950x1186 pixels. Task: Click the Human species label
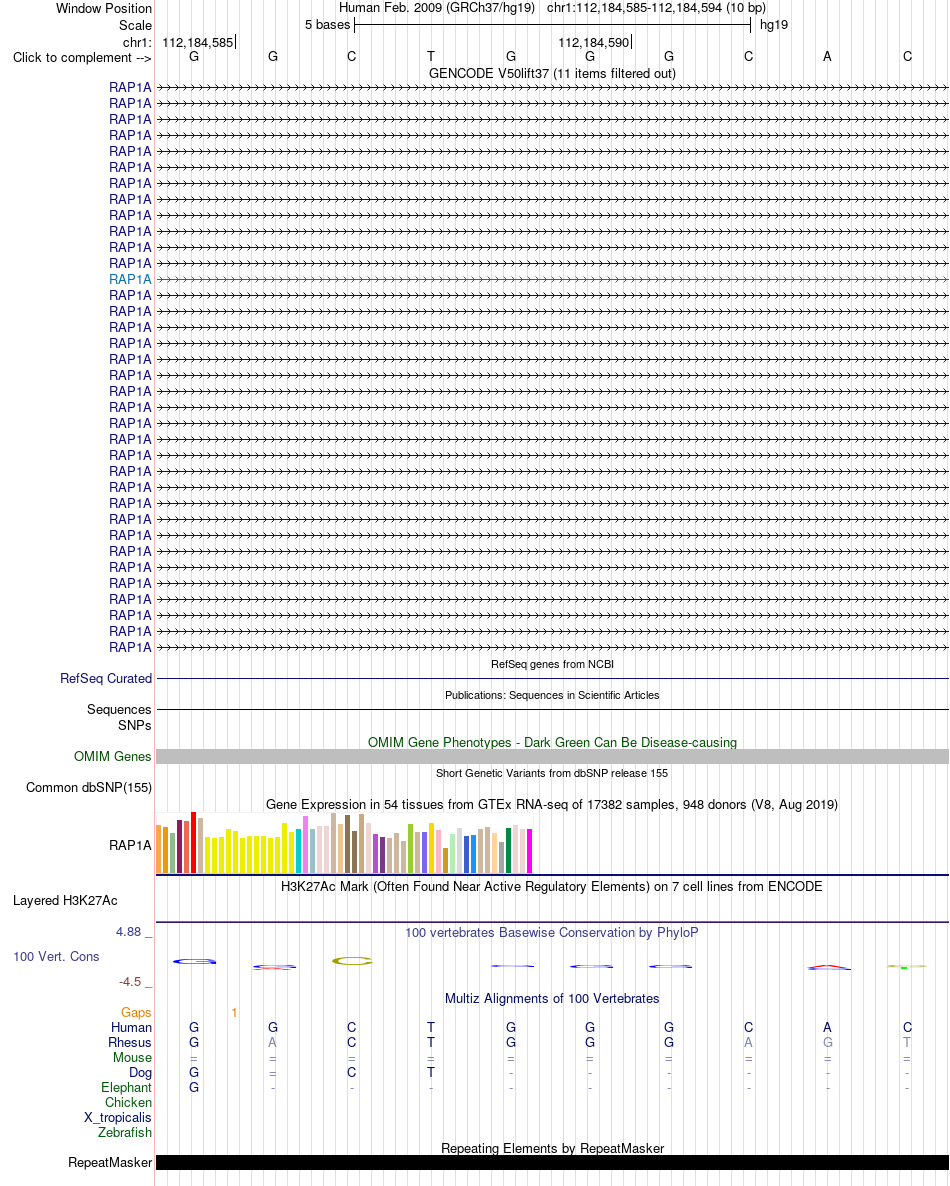pos(131,1027)
